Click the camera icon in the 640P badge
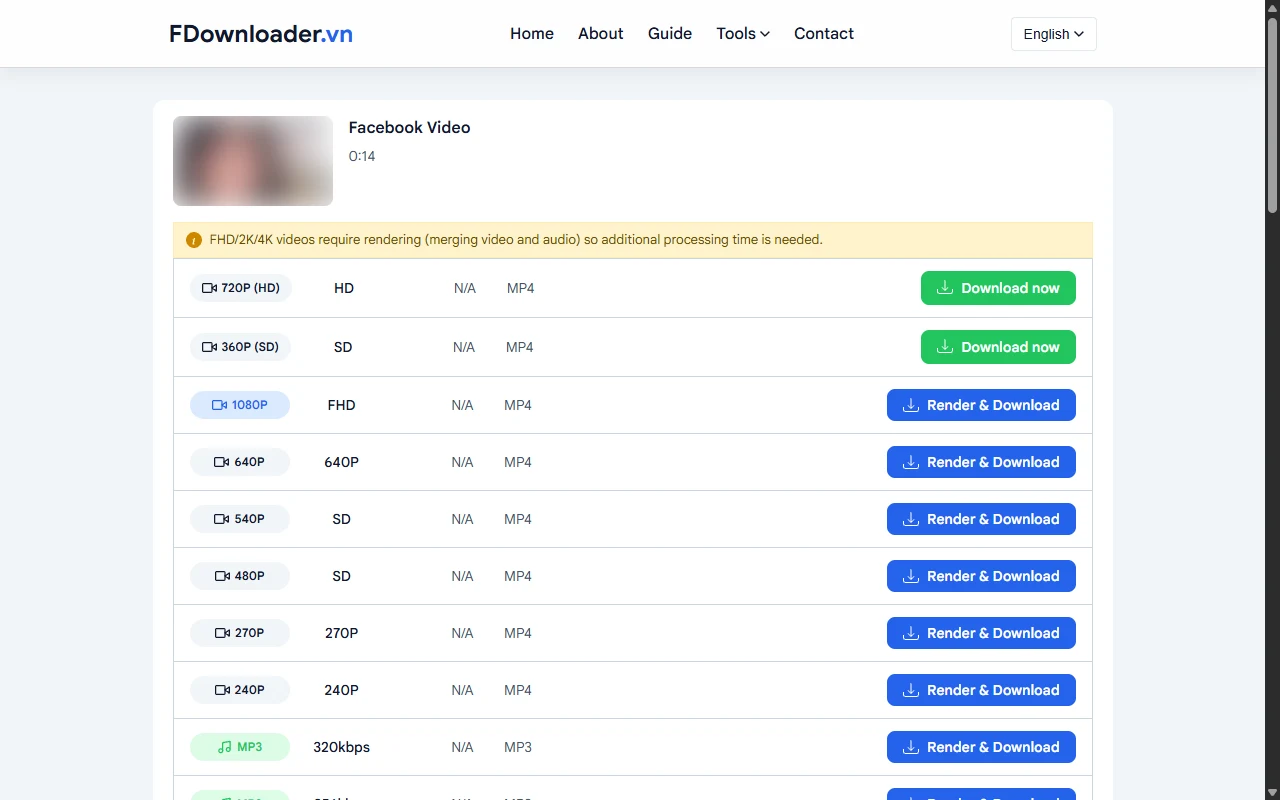 [x=222, y=462]
